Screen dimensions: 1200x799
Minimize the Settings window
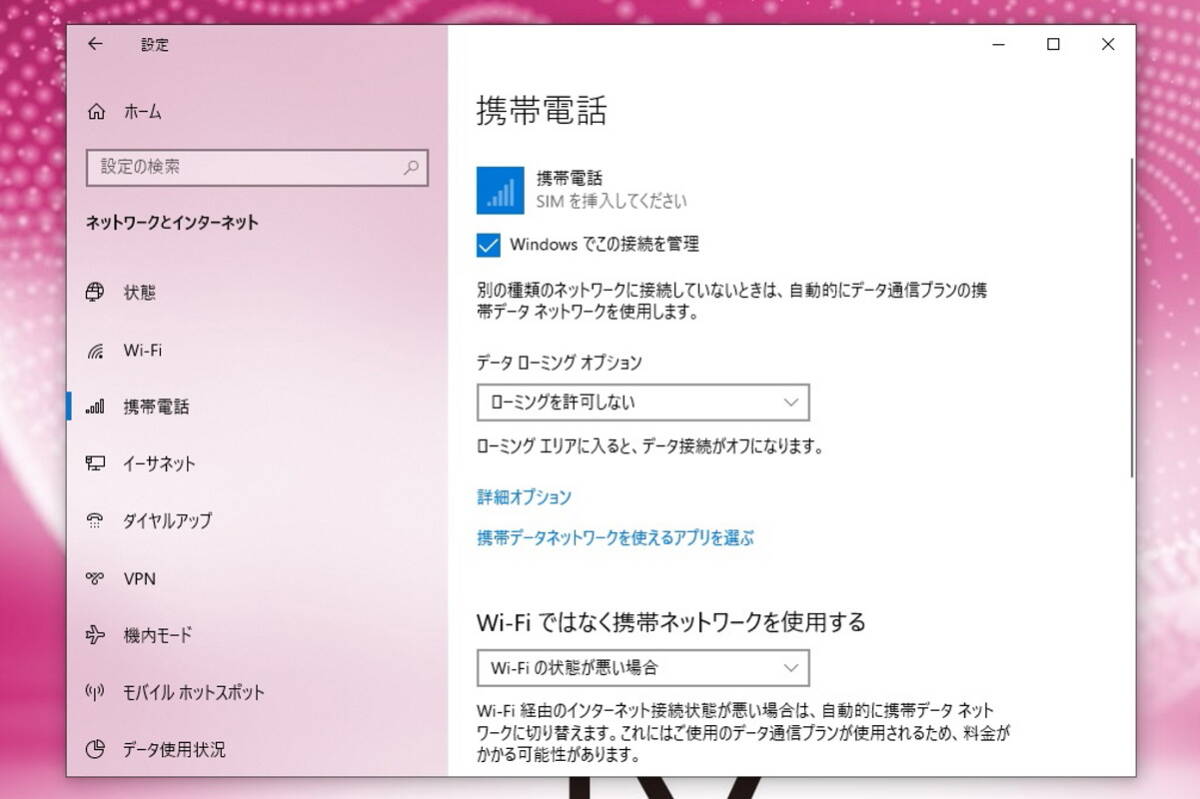click(999, 44)
